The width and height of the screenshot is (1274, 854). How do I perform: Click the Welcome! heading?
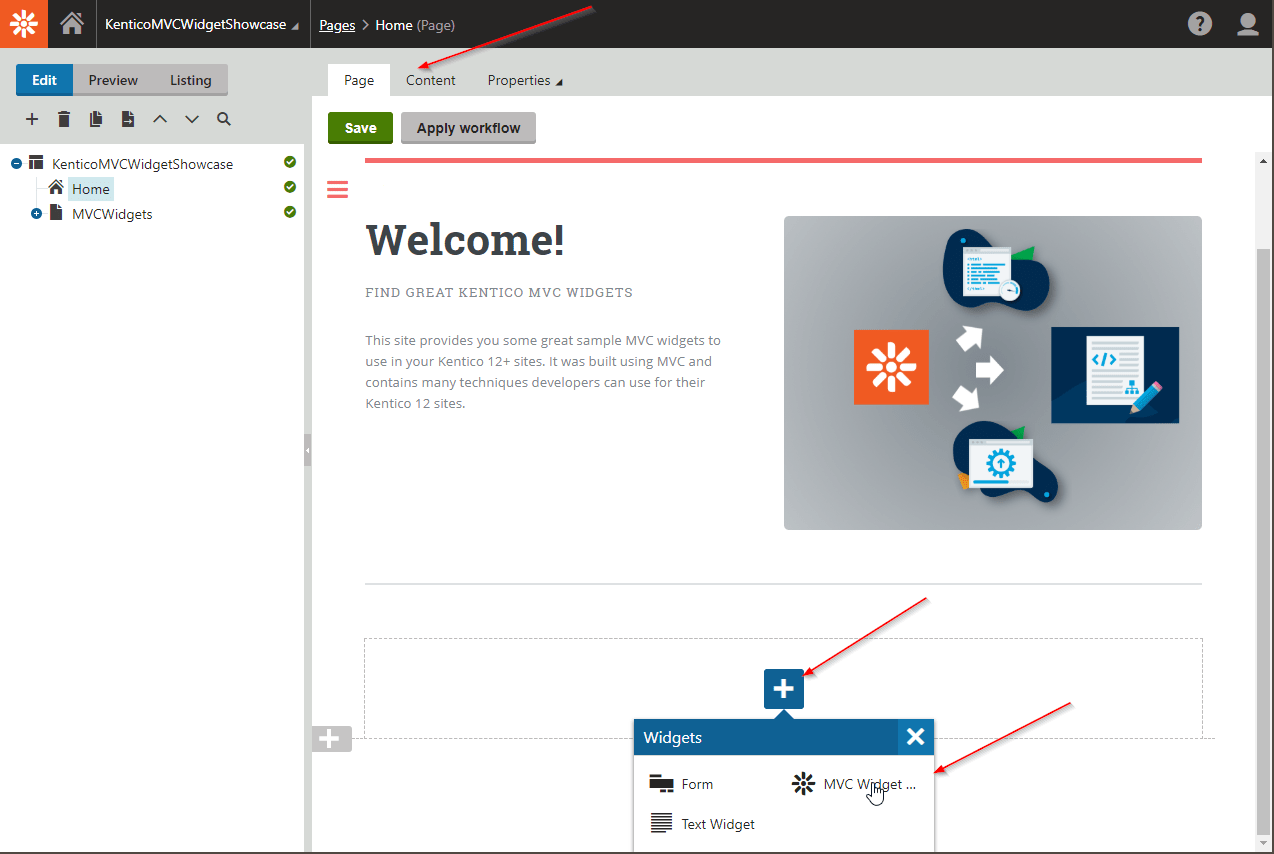(465, 240)
